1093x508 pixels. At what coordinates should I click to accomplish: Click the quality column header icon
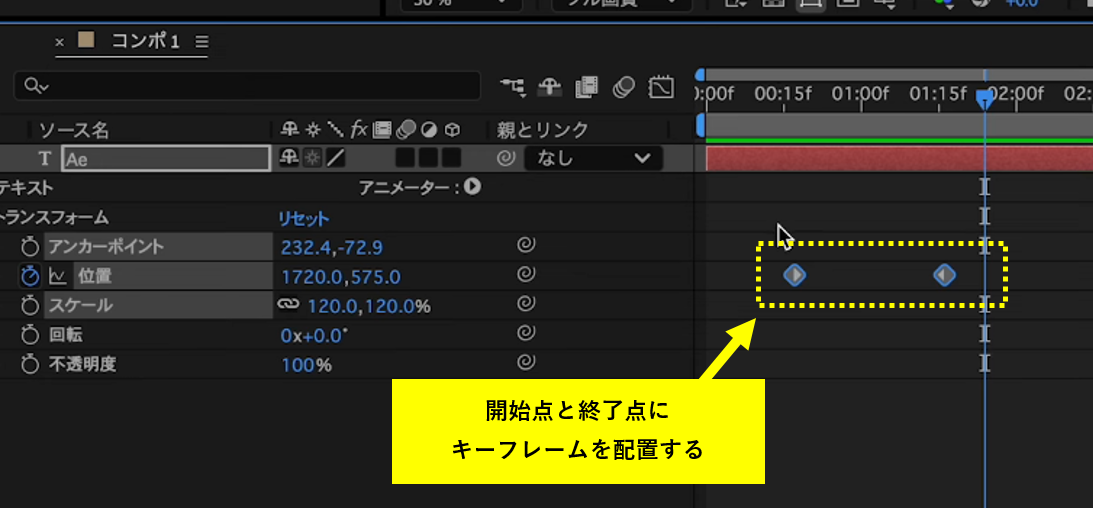[x=336, y=130]
